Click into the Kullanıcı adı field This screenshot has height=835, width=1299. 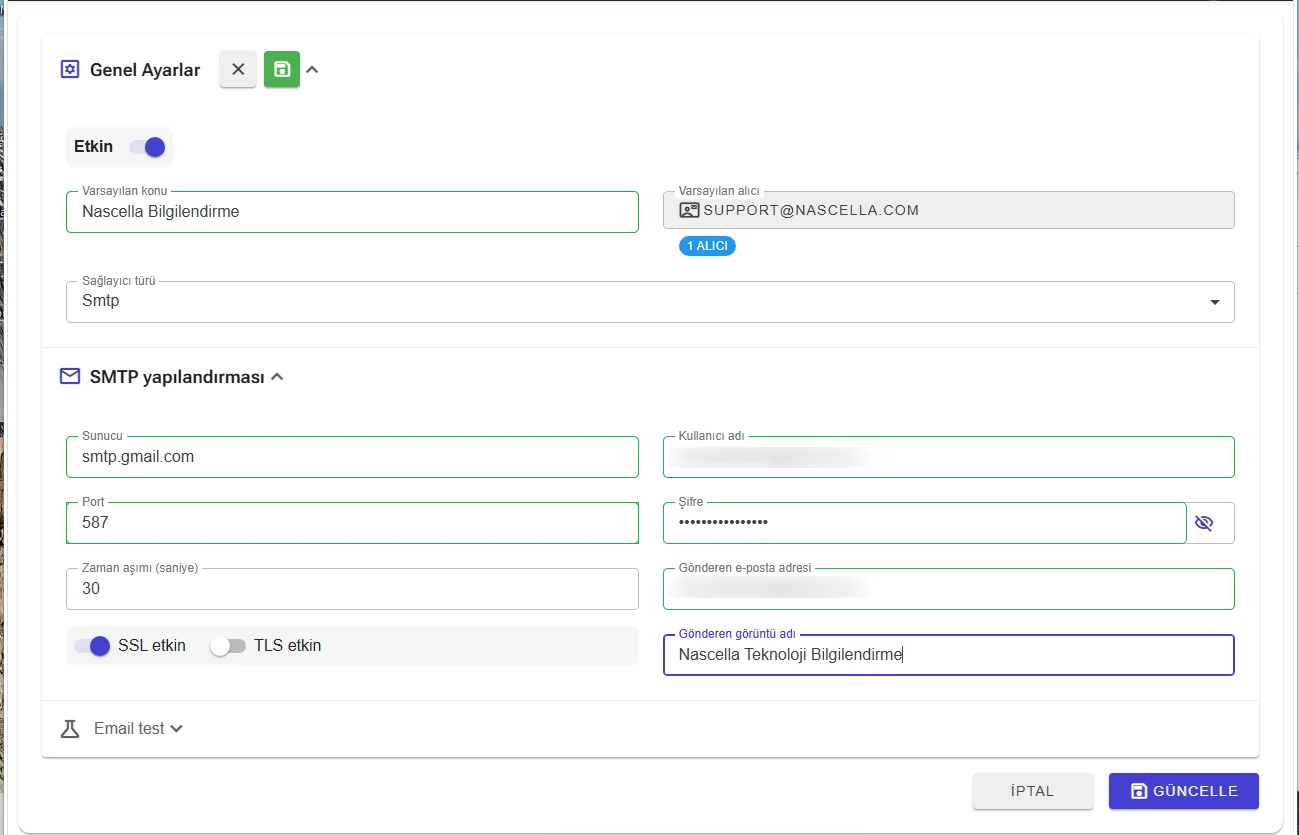coord(948,457)
